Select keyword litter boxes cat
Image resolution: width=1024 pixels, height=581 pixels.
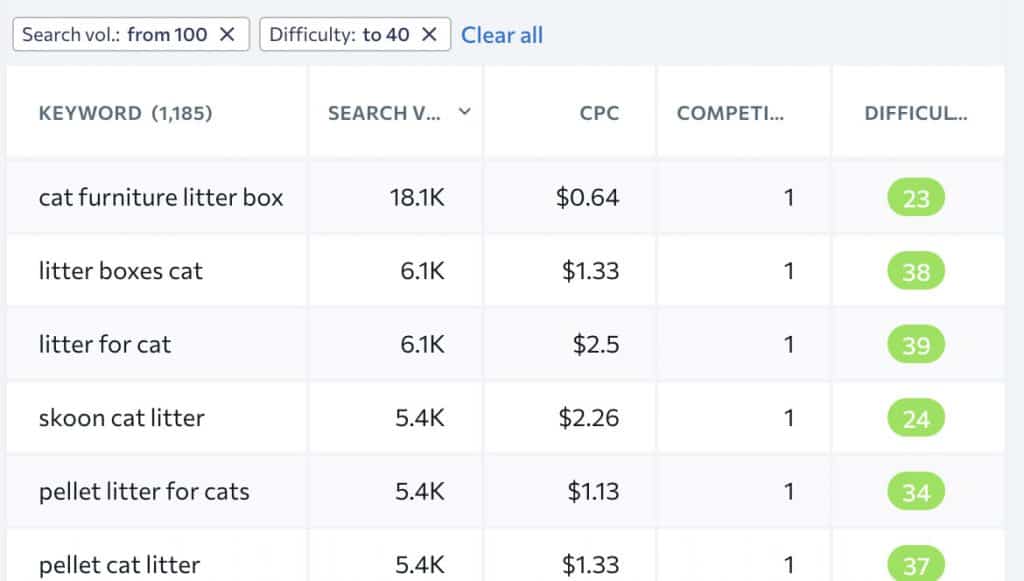121,271
